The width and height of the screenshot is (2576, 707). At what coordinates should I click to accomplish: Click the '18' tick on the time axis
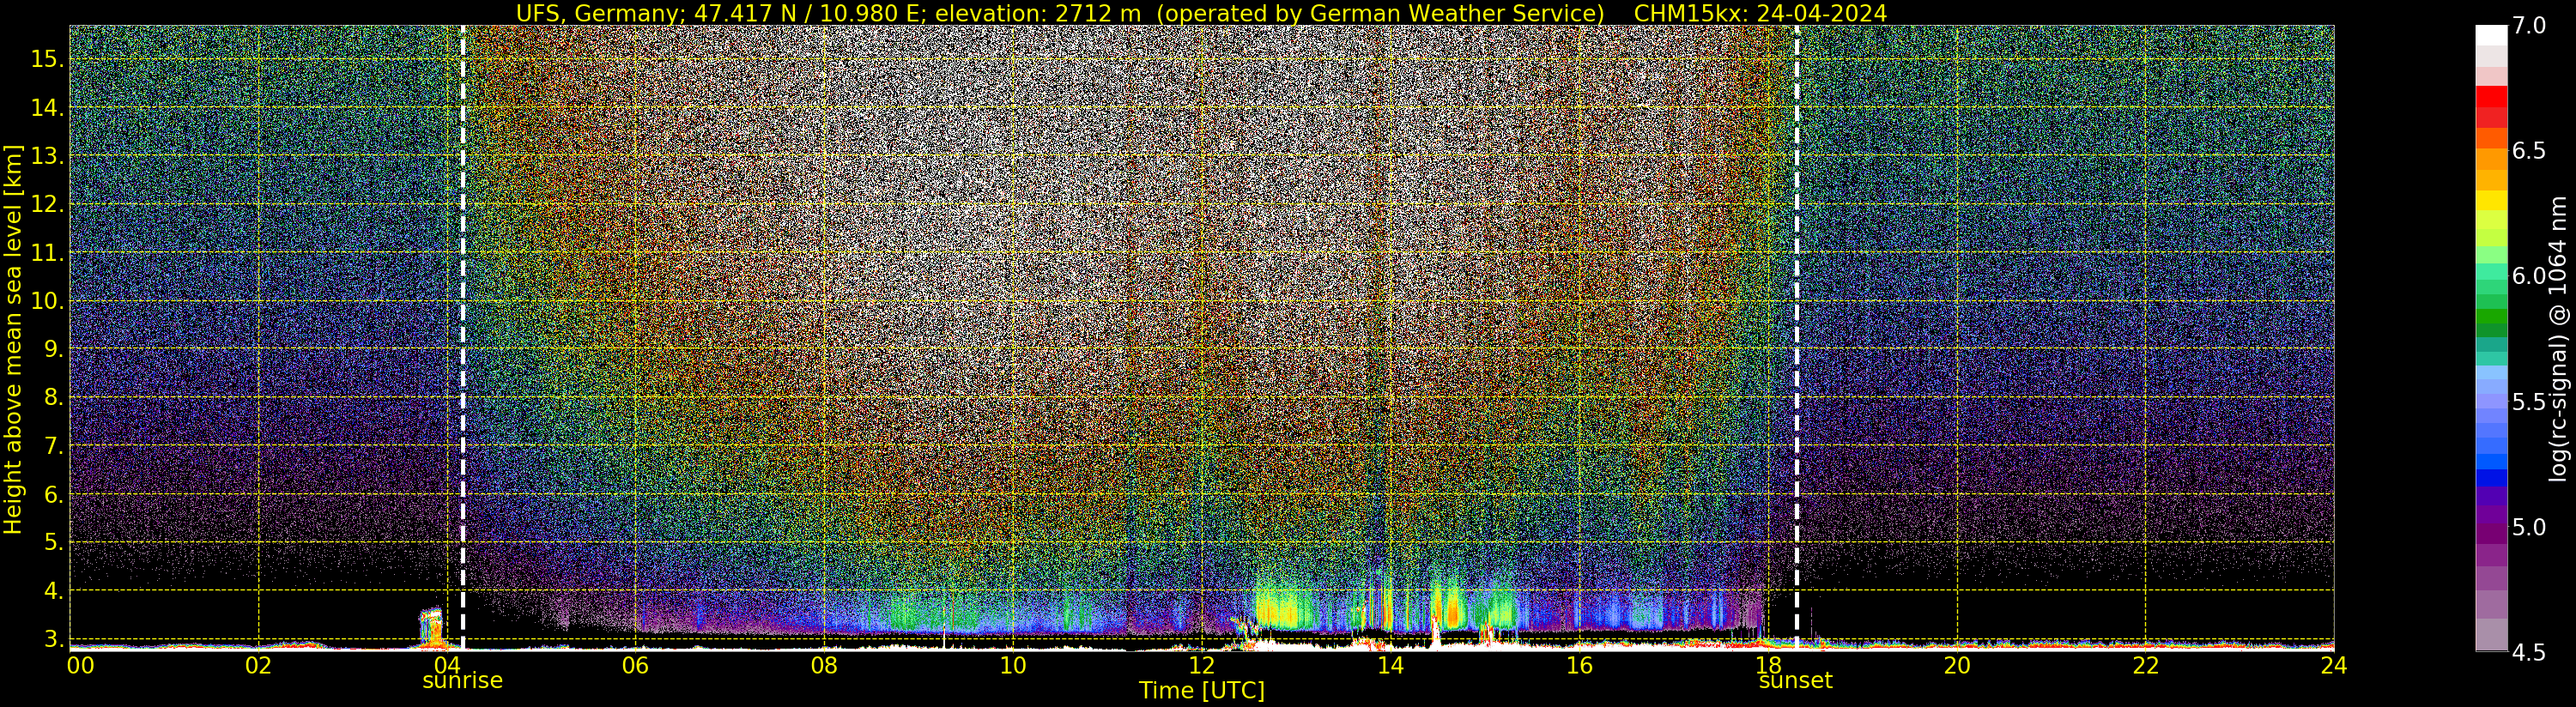(x=1768, y=665)
